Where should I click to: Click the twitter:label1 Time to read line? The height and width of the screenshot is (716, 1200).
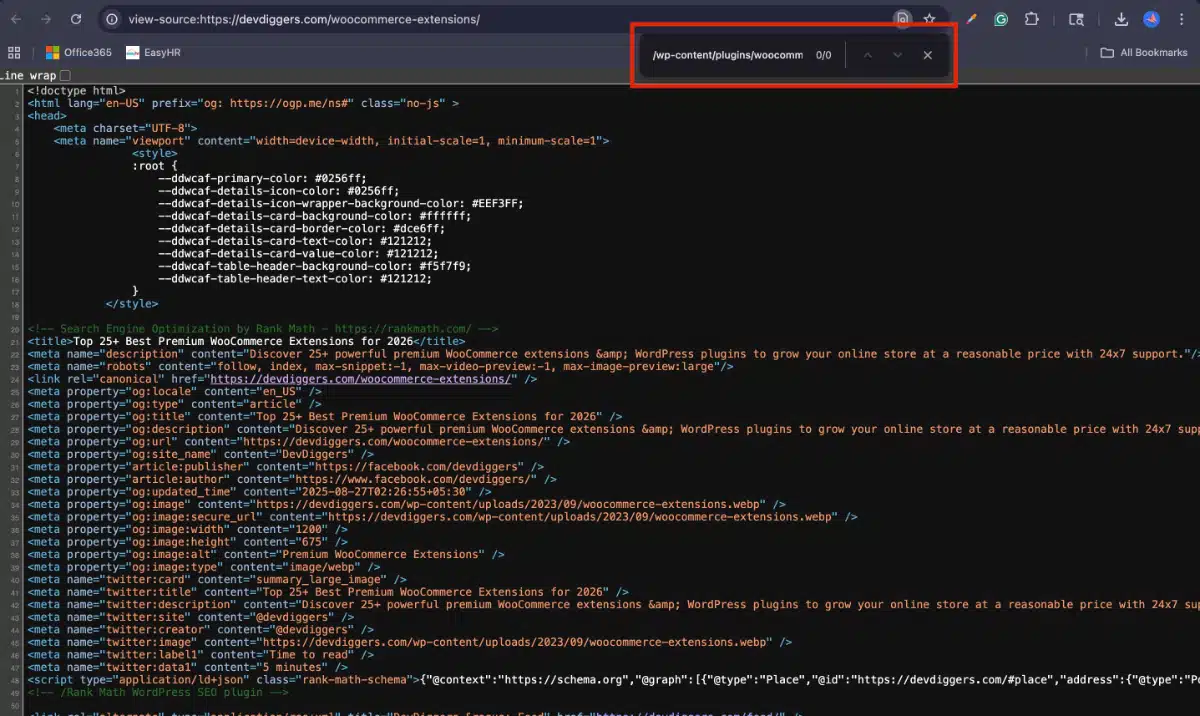(x=200, y=654)
